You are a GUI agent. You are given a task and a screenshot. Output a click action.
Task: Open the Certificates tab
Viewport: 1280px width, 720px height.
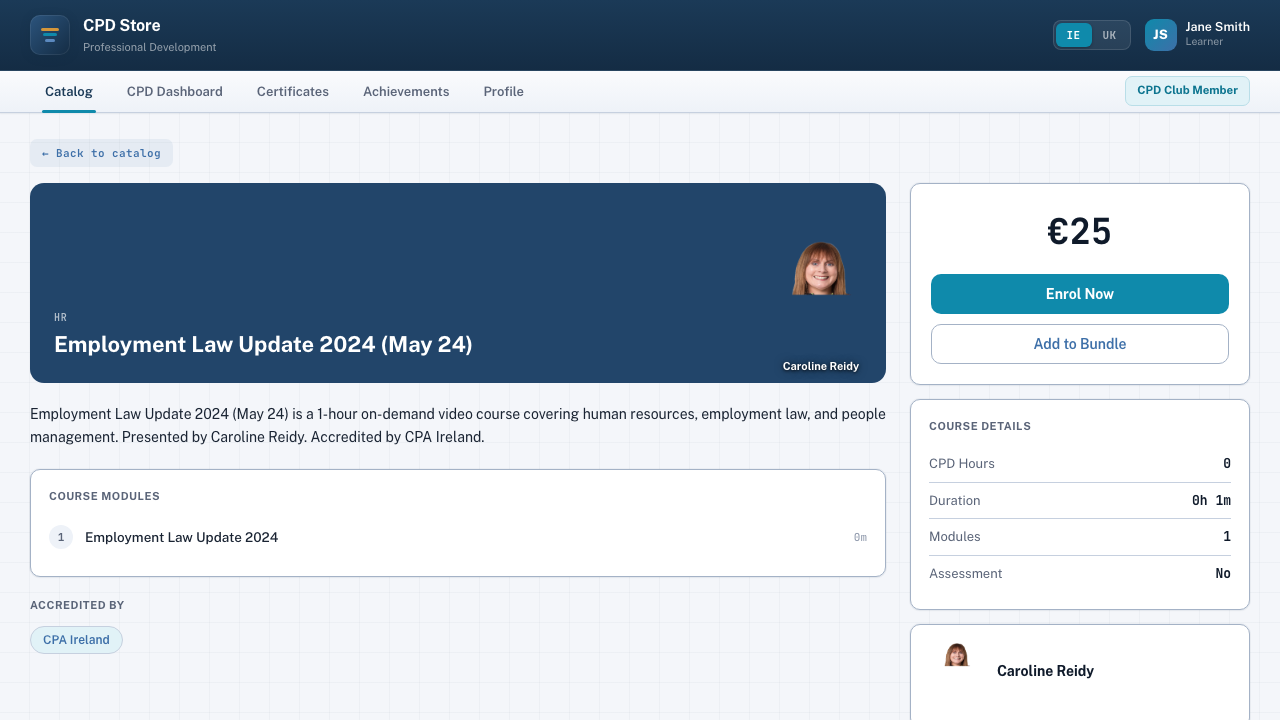pyautogui.click(x=293, y=91)
